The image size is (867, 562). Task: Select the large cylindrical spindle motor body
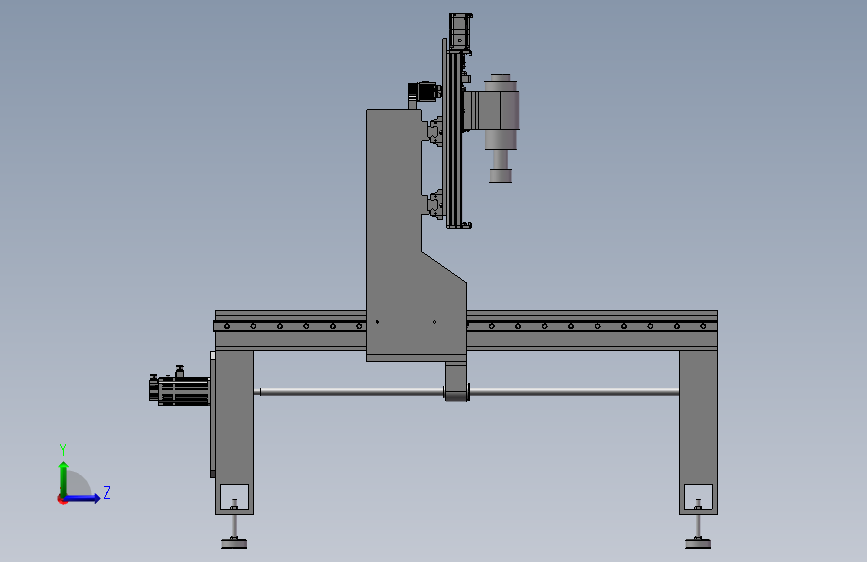(502, 112)
